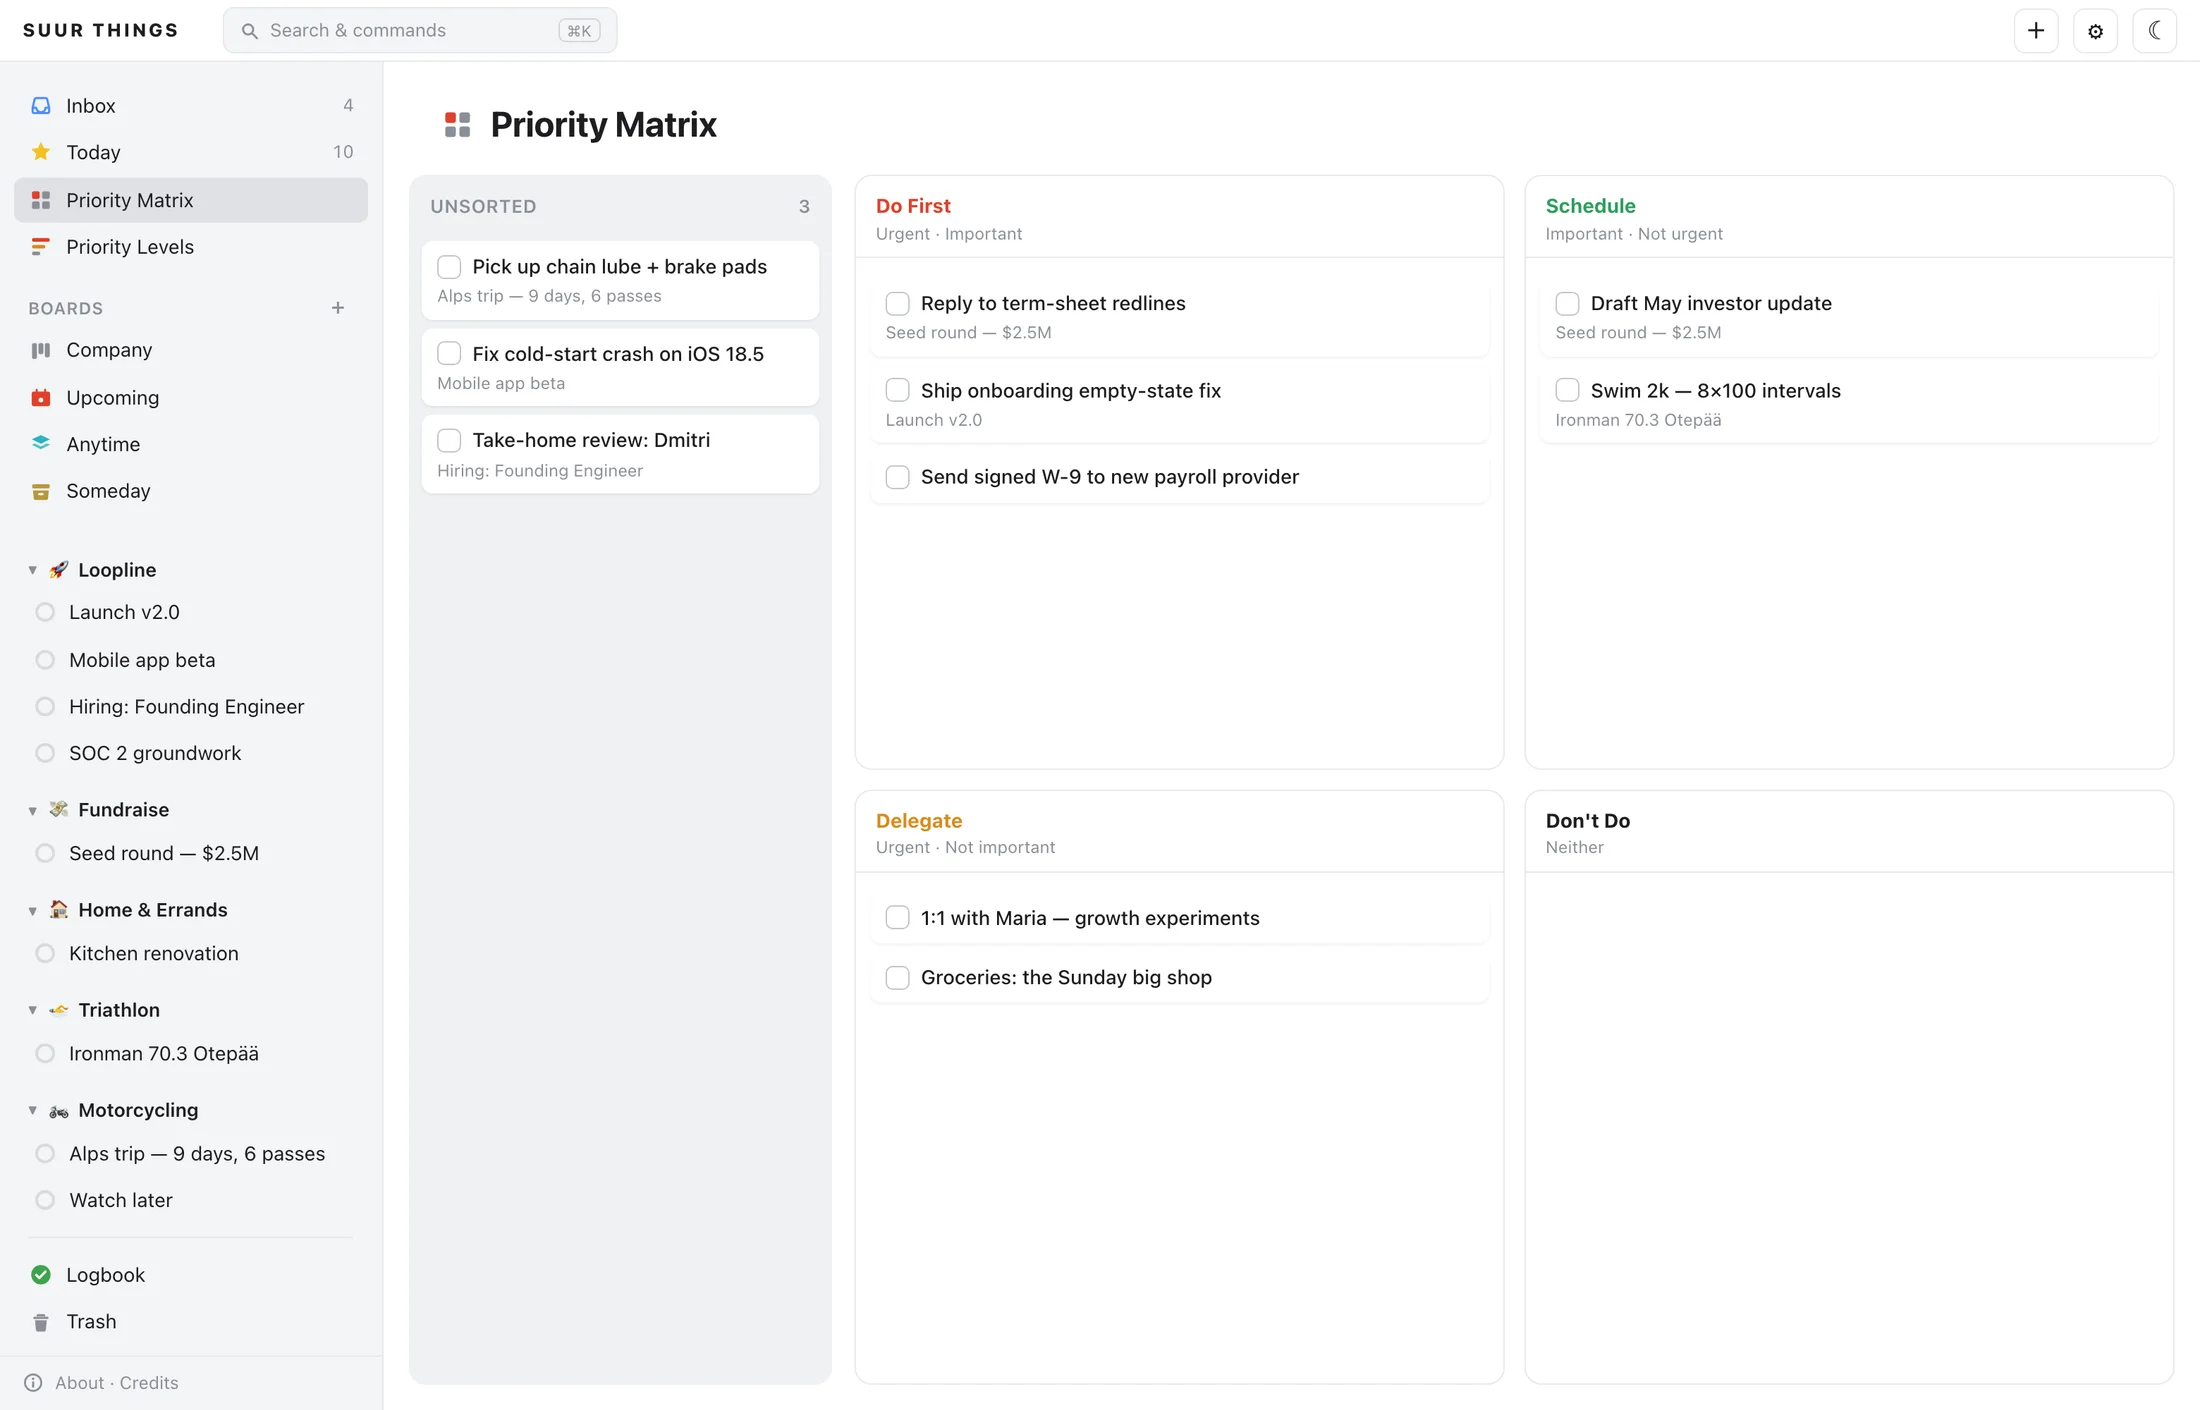Open the Trash view
This screenshot has width=2200, height=1410.
[x=191, y=1322]
